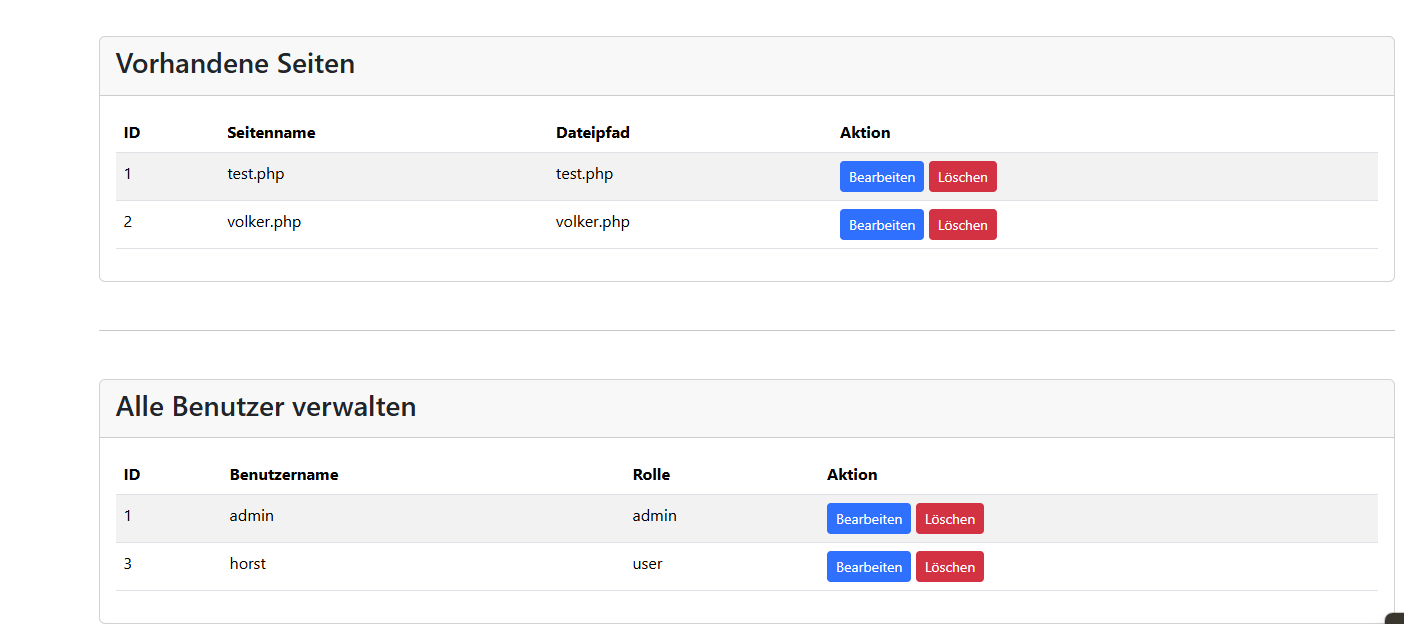This screenshot has width=1404, height=624.
Task: Click Bearbeiten for the test.php page
Action: [881, 177]
